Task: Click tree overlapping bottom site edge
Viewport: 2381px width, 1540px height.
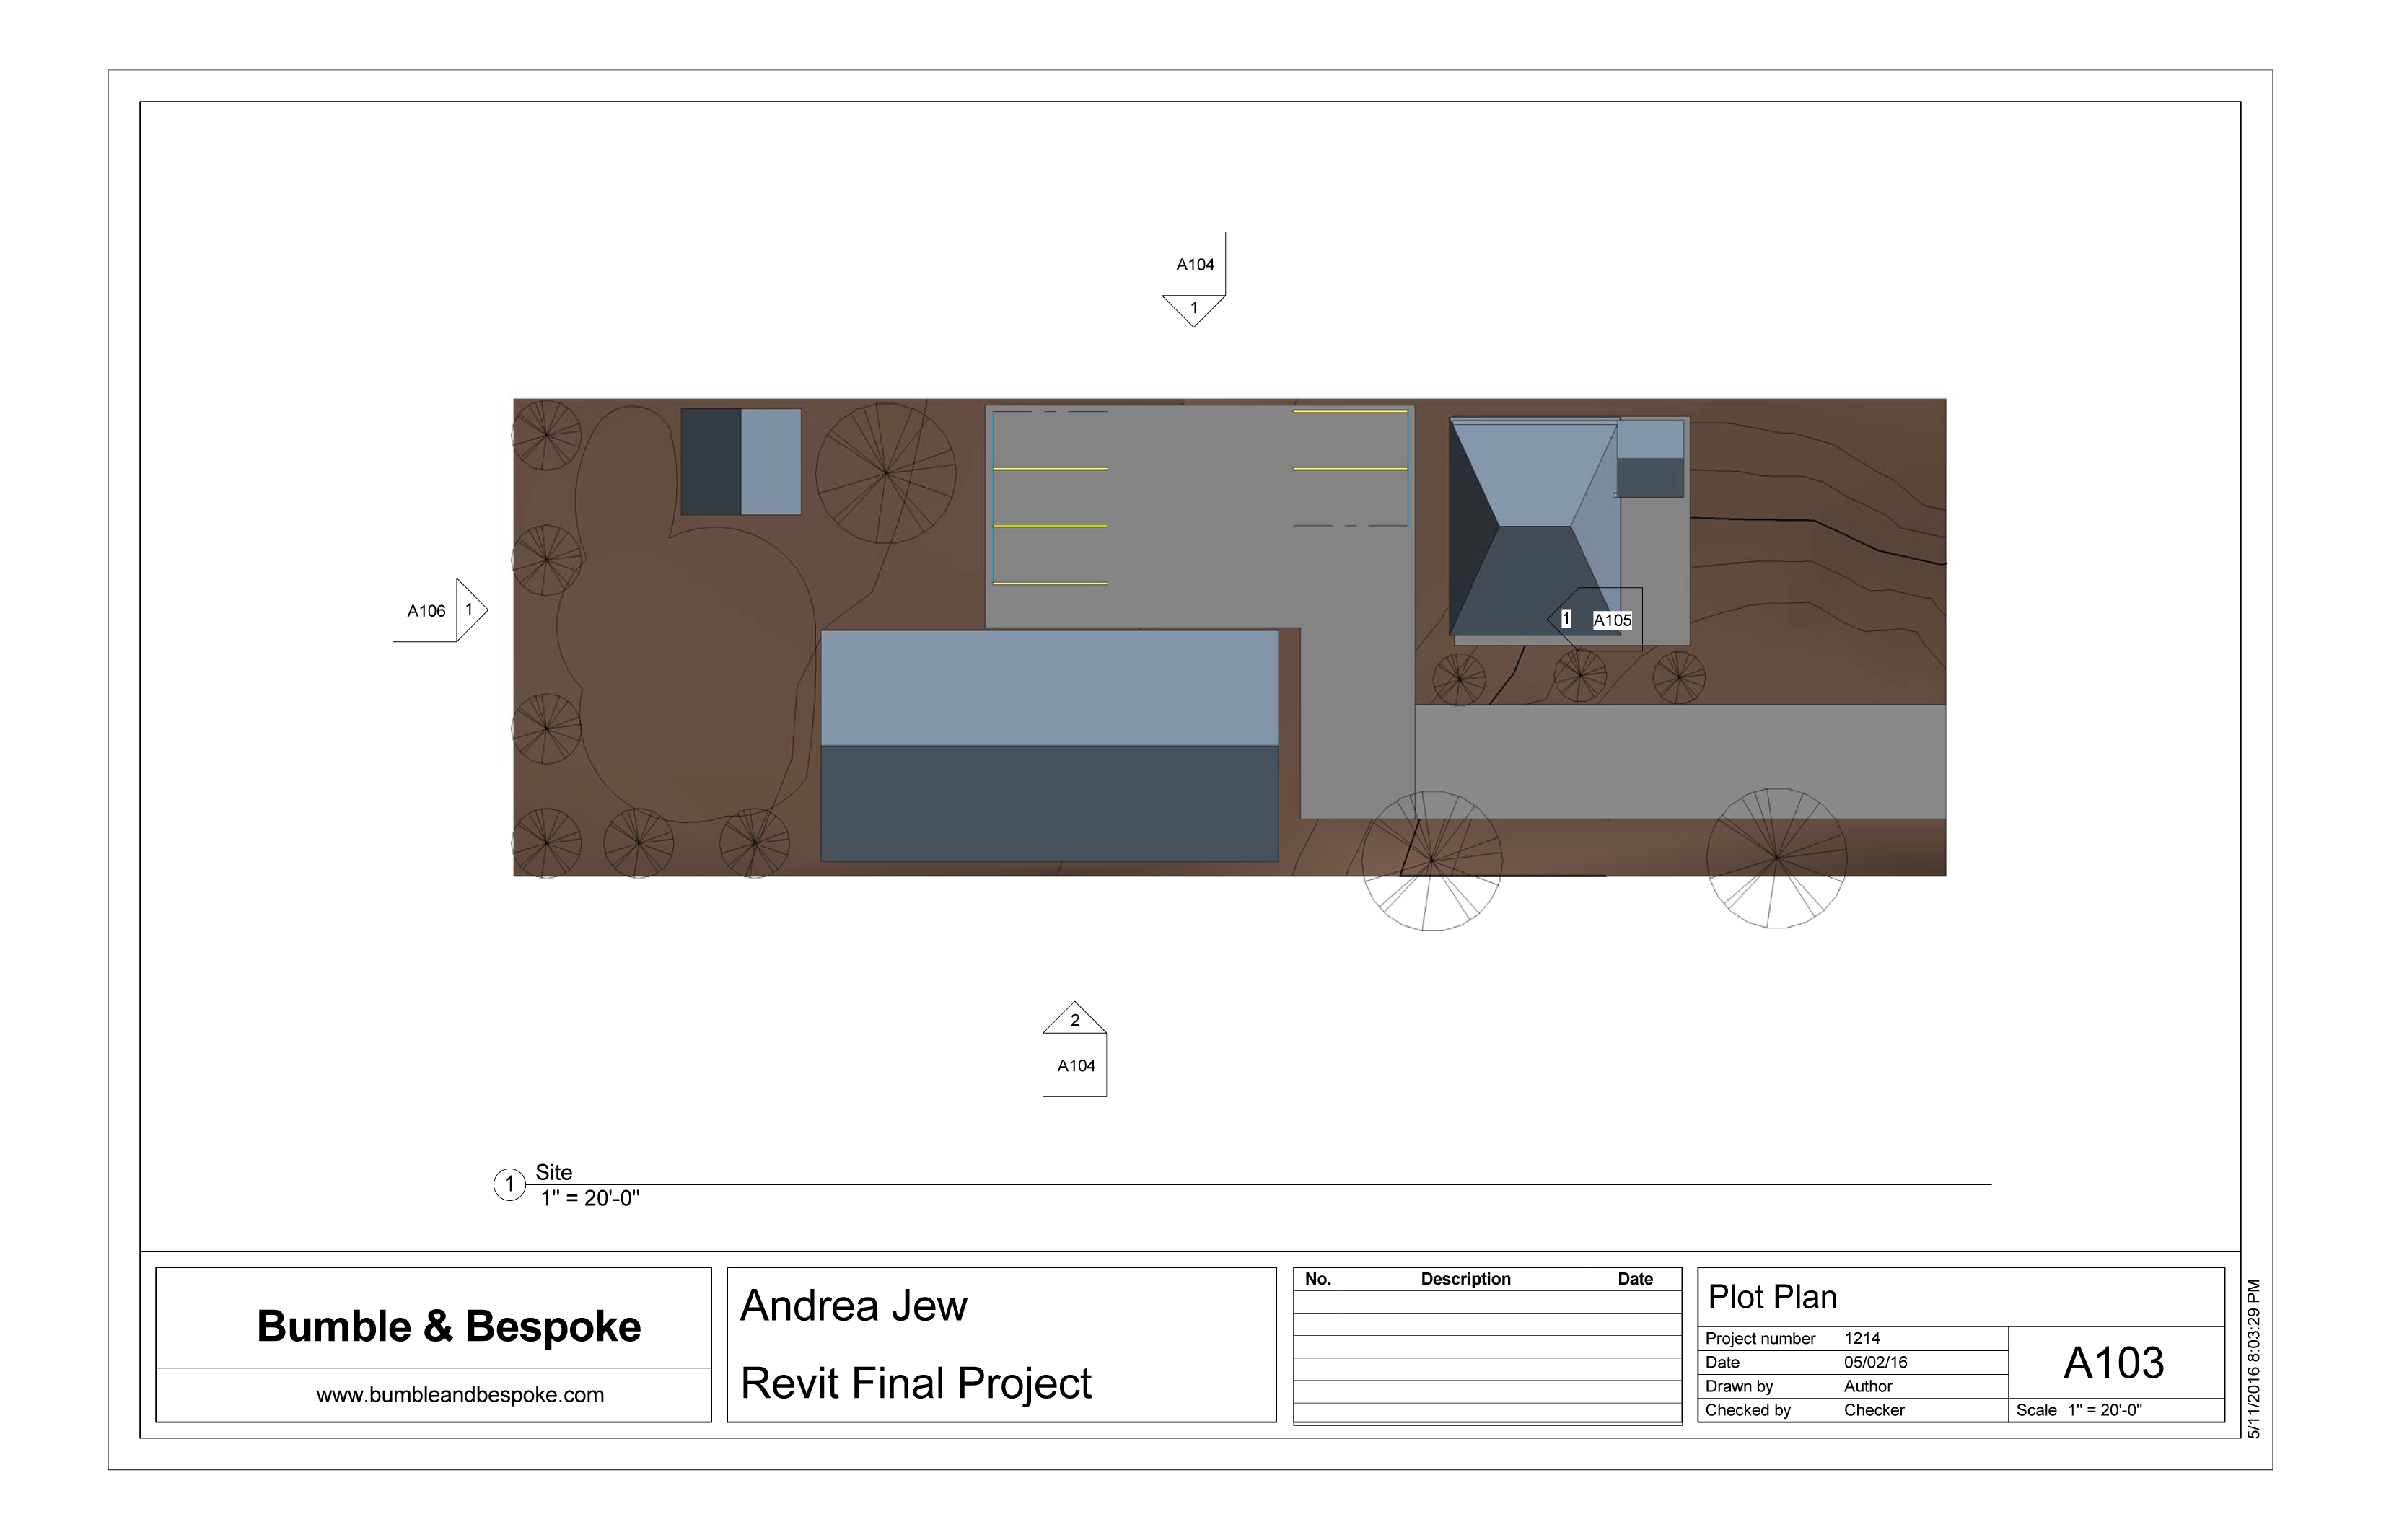Action: pyautogui.click(x=1431, y=860)
